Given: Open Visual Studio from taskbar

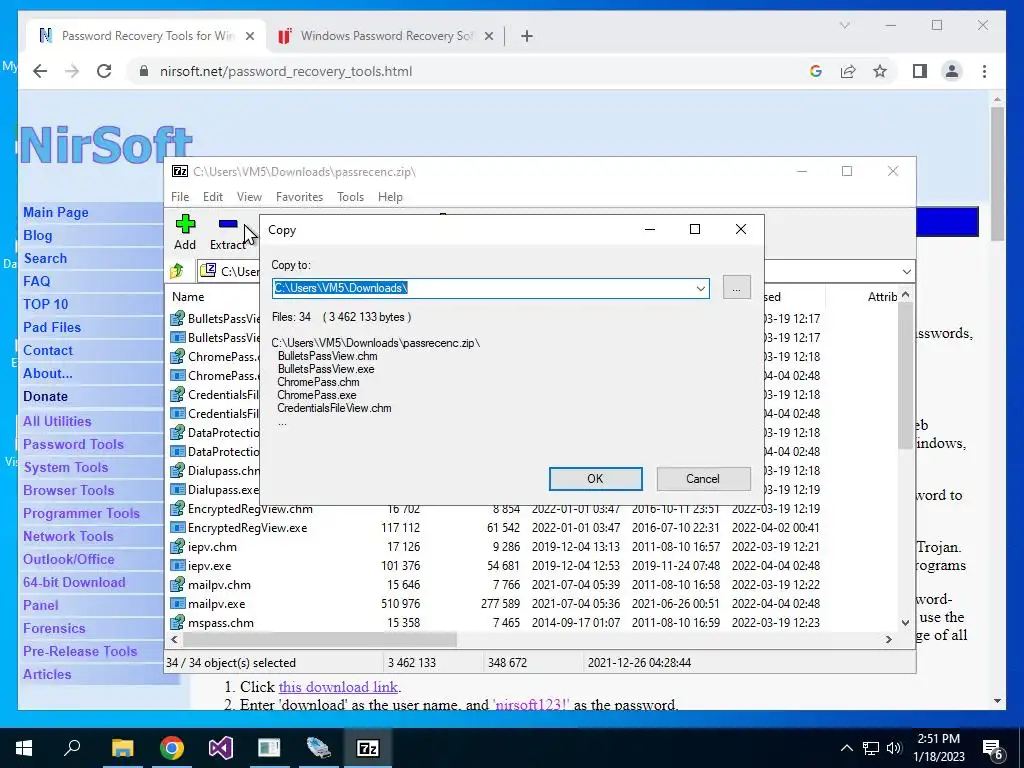Looking at the screenshot, I should (221, 748).
